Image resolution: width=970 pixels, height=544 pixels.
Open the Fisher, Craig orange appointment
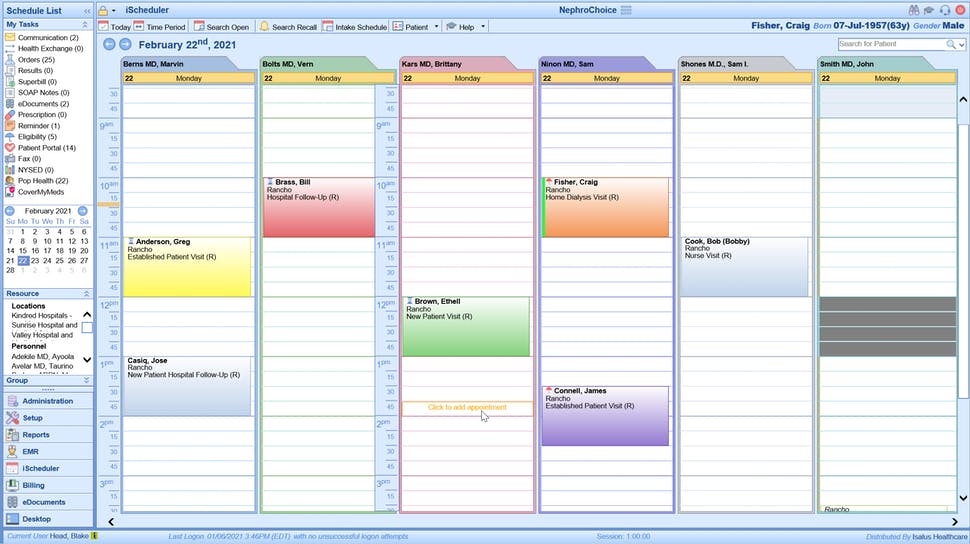[x=605, y=207]
